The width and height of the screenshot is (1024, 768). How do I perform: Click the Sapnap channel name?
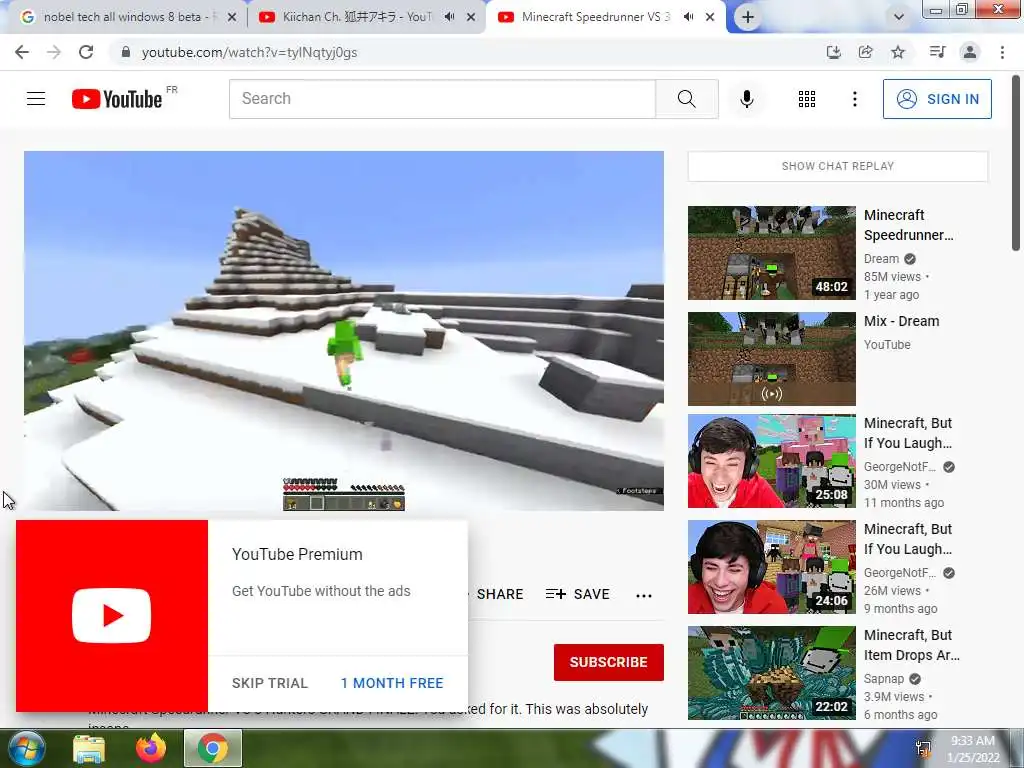pyautogui.click(x=884, y=679)
